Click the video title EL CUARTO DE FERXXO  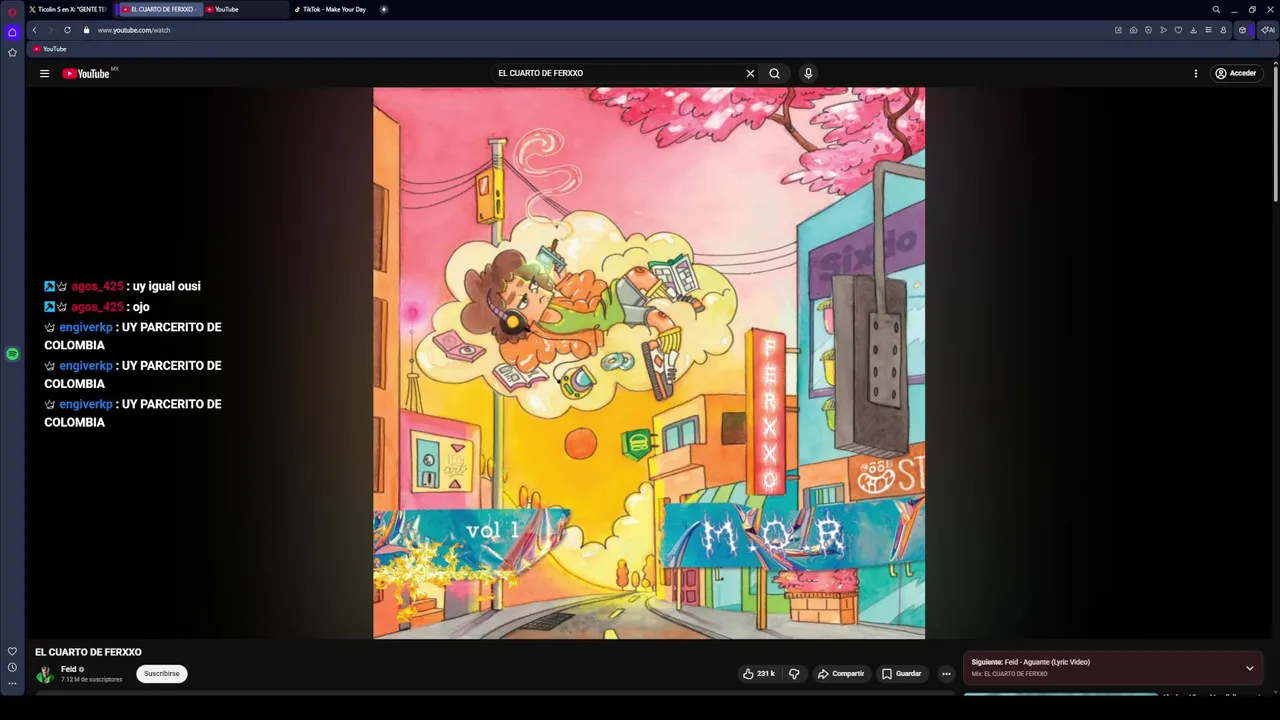pyautogui.click(x=88, y=652)
